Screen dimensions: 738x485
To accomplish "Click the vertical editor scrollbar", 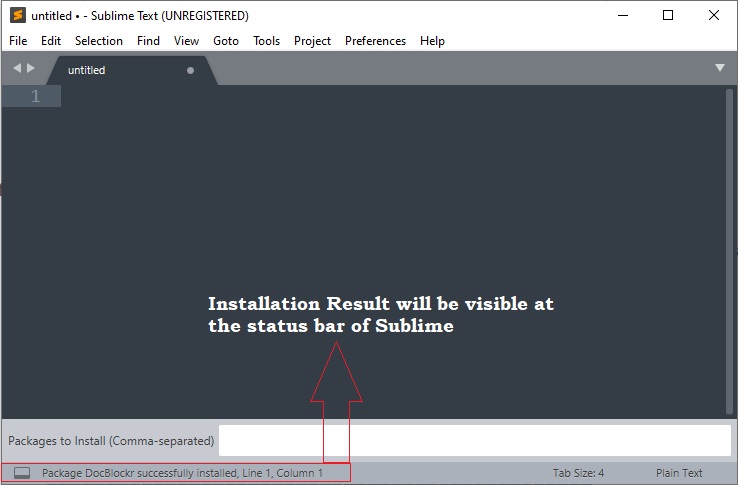I will tap(730, 252).
